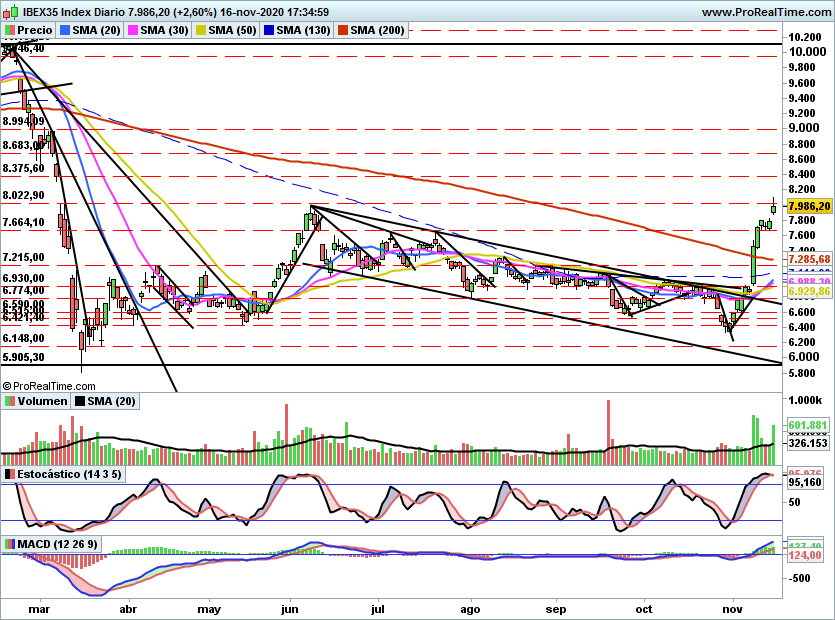Click the current price tag 7.986,20
835x620 pixels.
click(x=809, y=206)
